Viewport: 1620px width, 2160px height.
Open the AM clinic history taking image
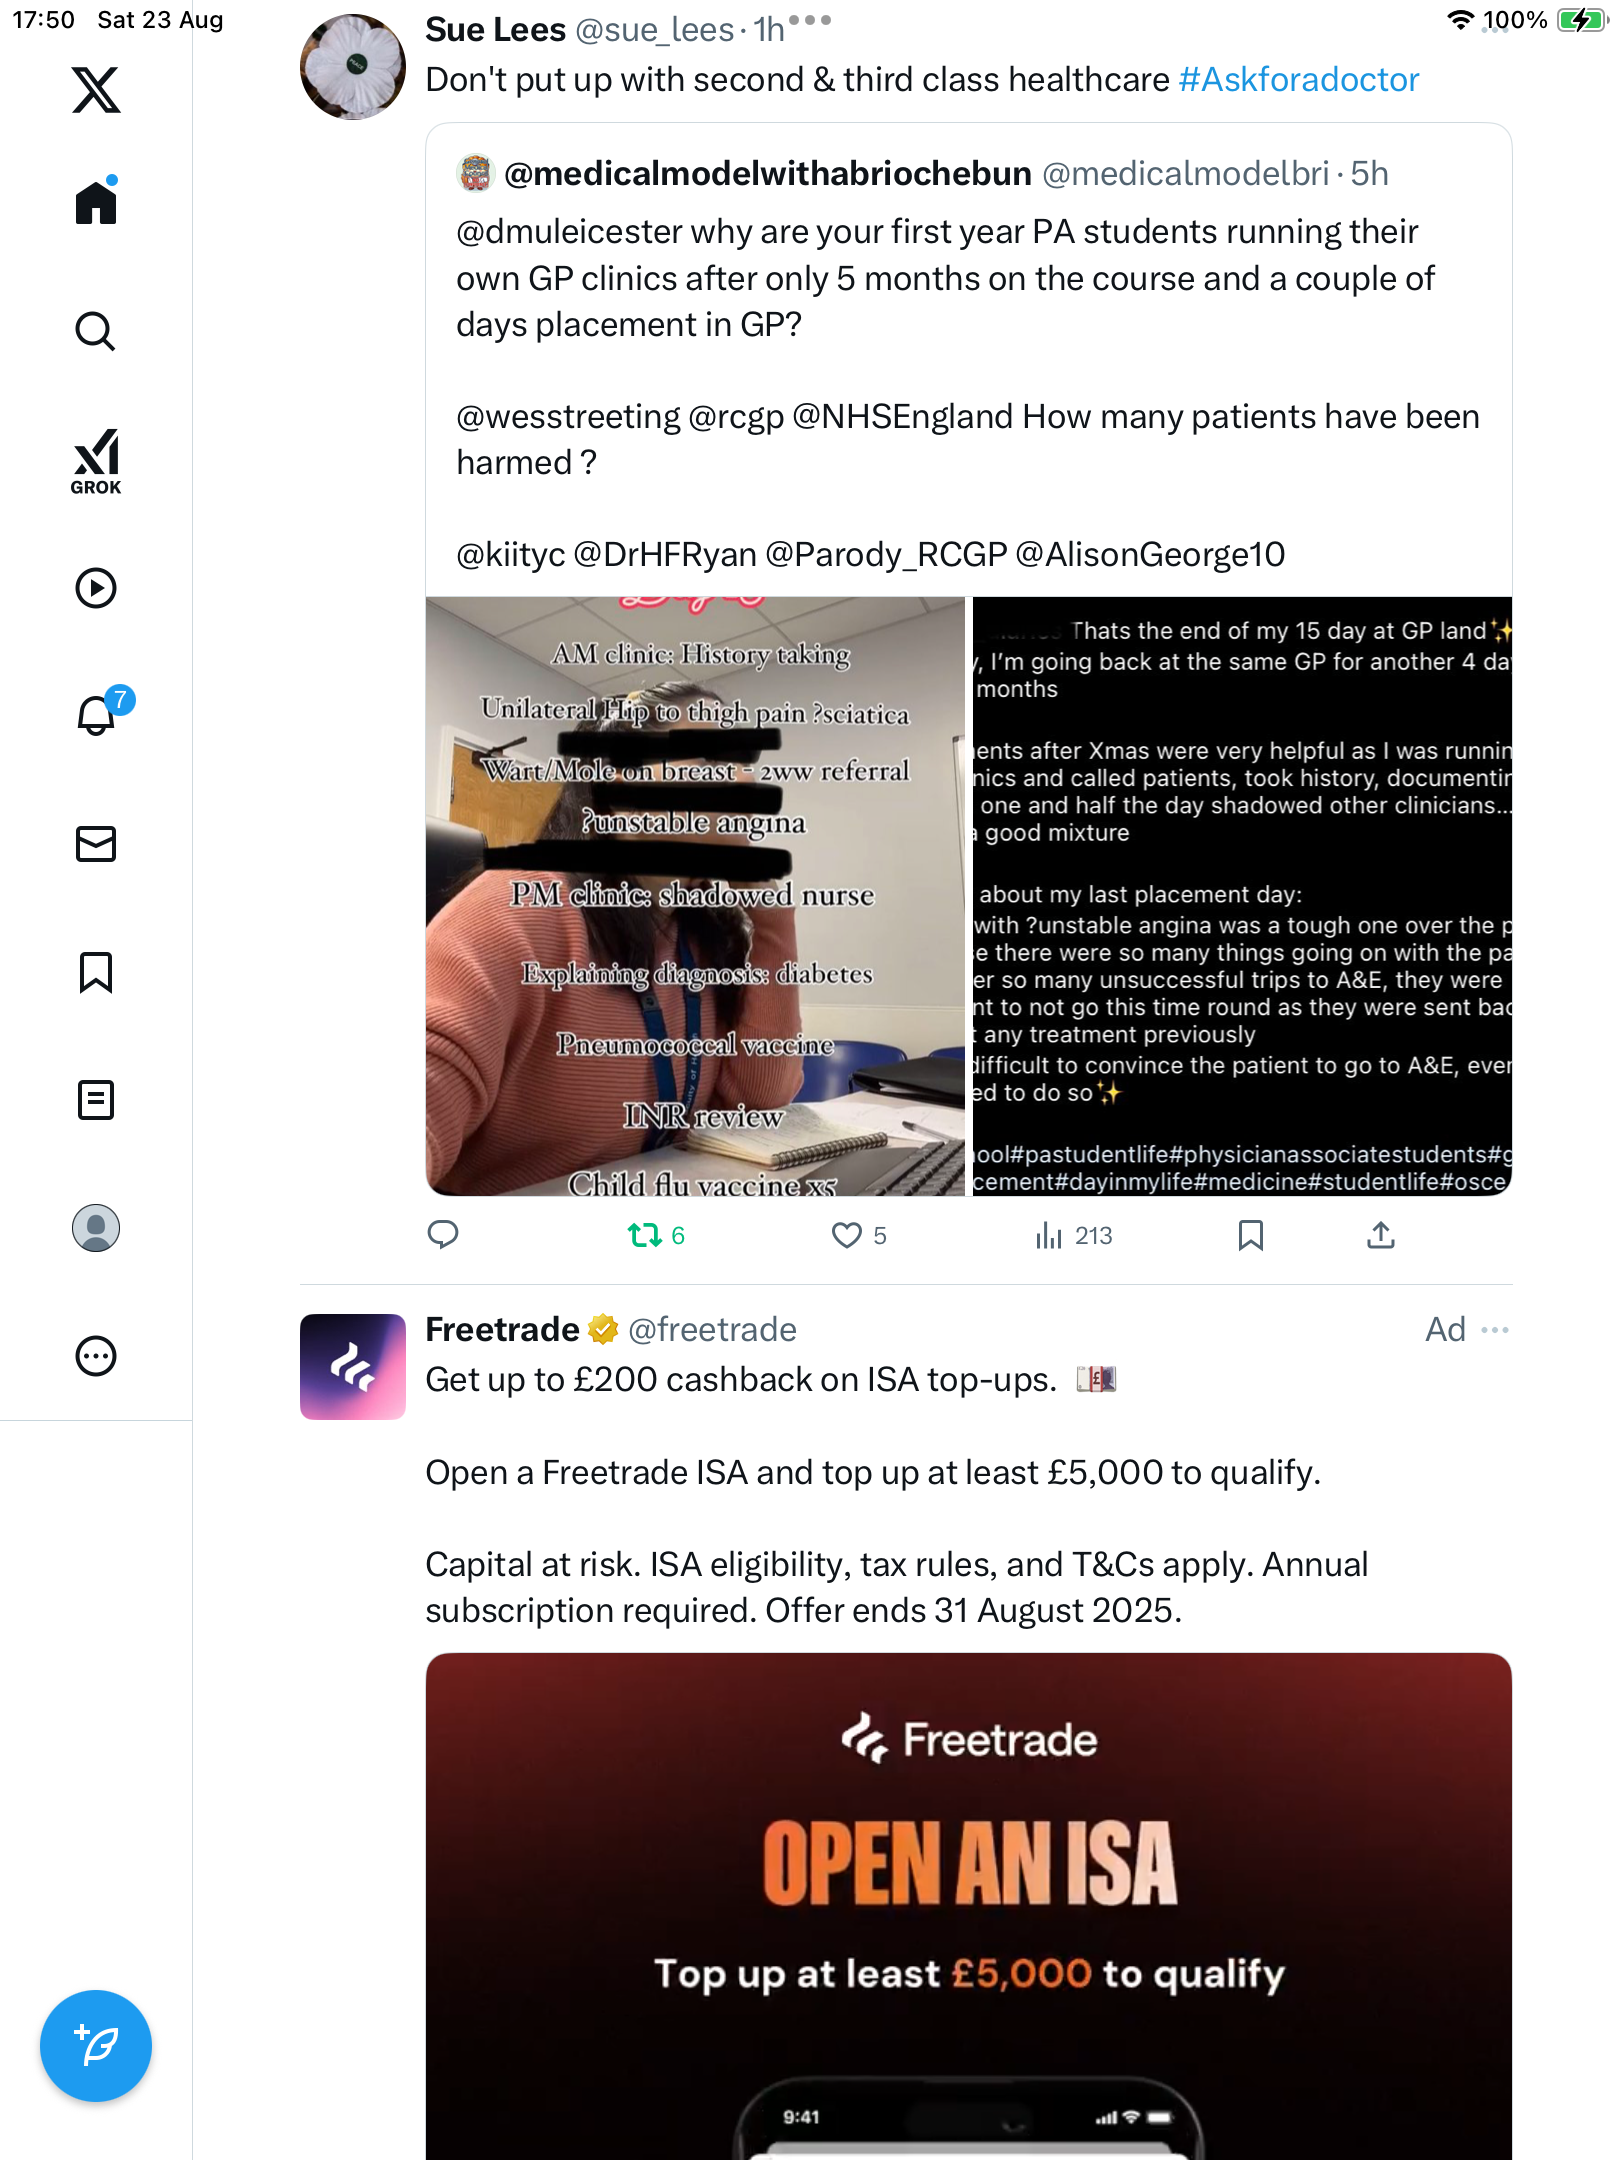tap(695, 896)
